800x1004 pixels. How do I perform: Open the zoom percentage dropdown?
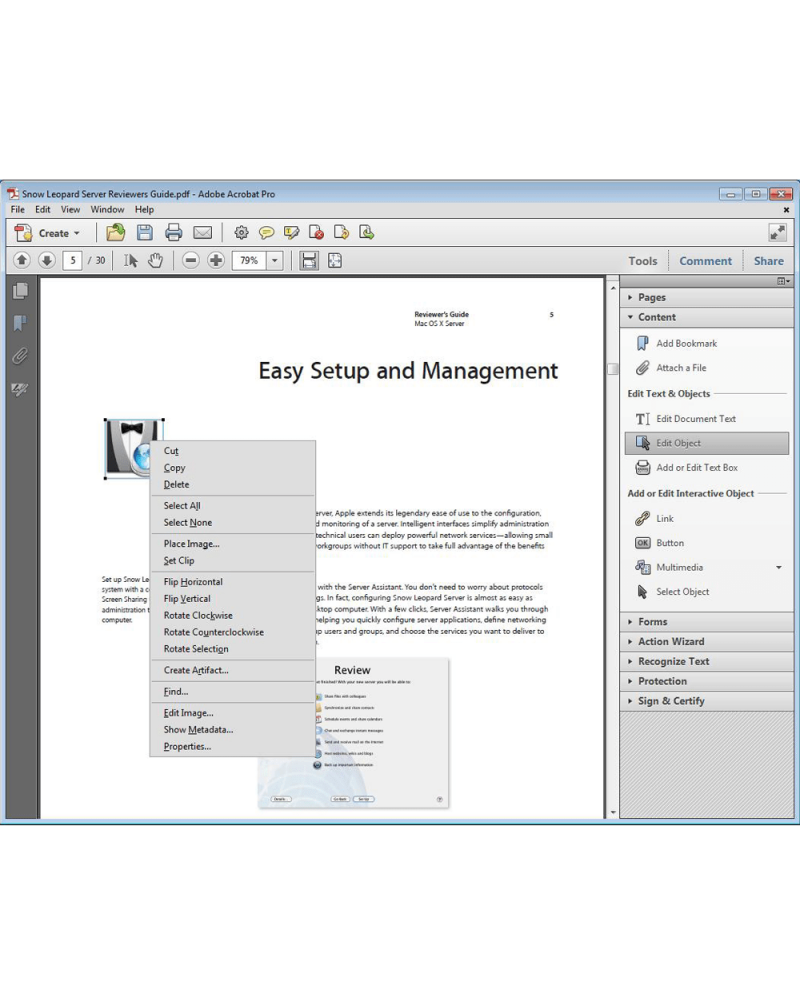(275, 261)
